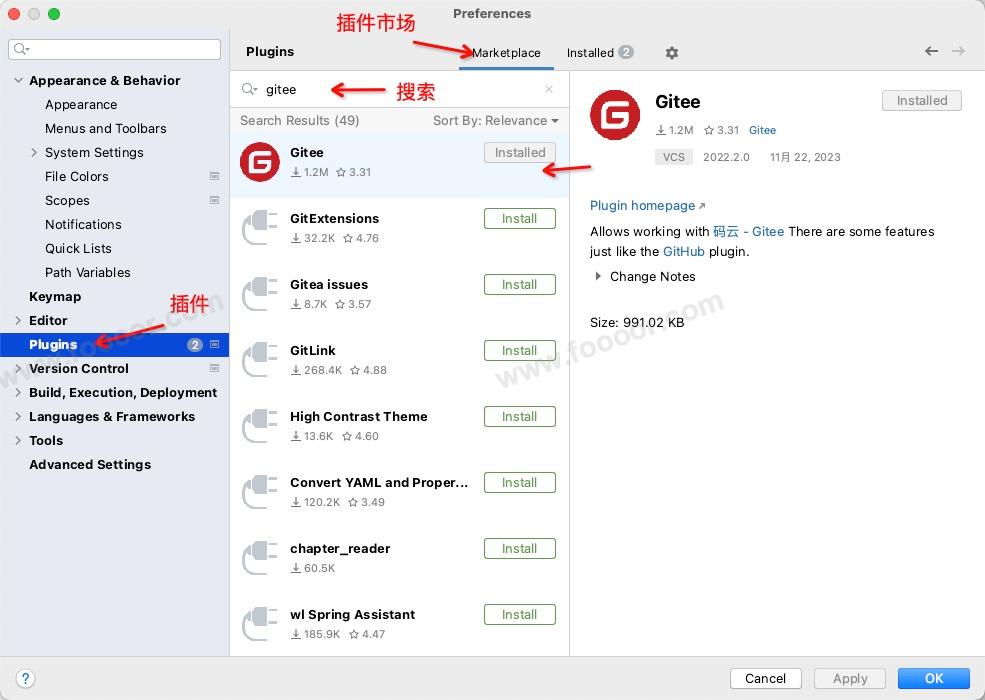Collapse the Appearance & Behavior section

point(19,80)
